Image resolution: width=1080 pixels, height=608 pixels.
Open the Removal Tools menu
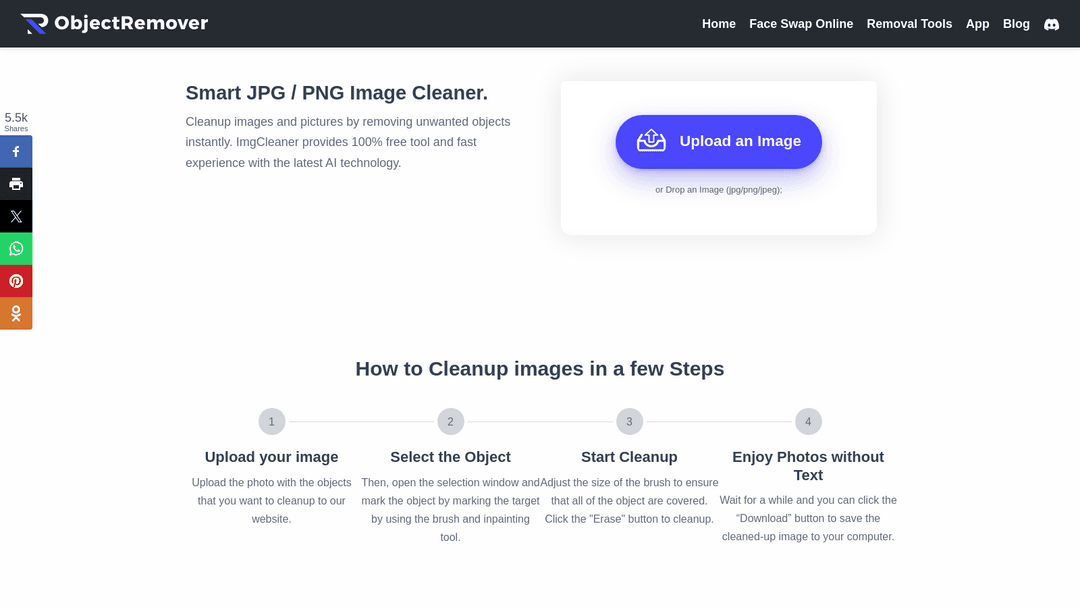click(x=908, y=24)
